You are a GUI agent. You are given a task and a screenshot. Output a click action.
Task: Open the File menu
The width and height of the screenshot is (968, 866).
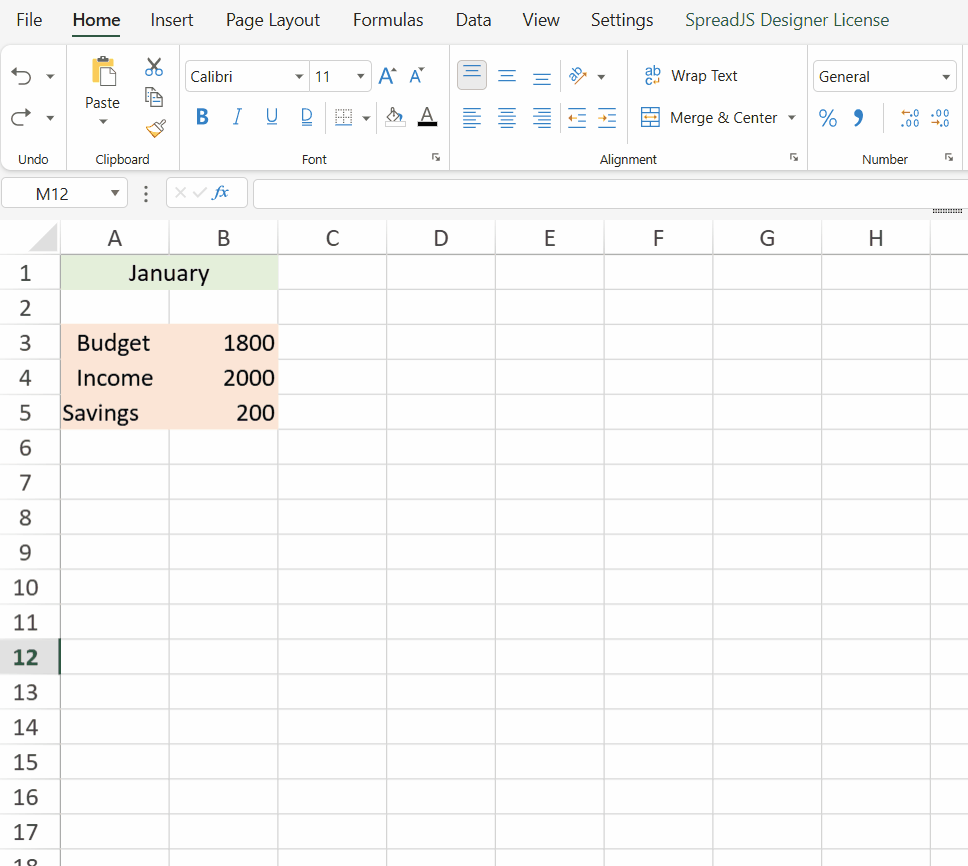click(x=29, y=20)
